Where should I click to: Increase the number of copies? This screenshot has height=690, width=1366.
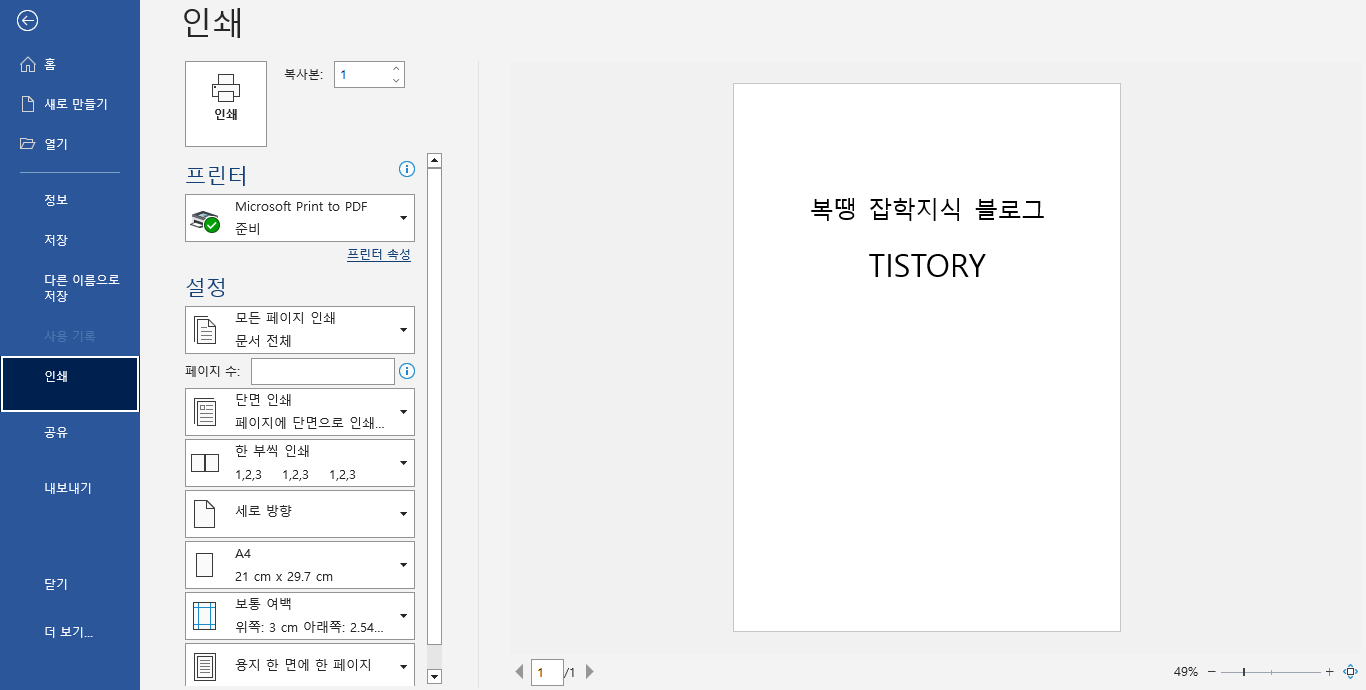pos(396,68)
